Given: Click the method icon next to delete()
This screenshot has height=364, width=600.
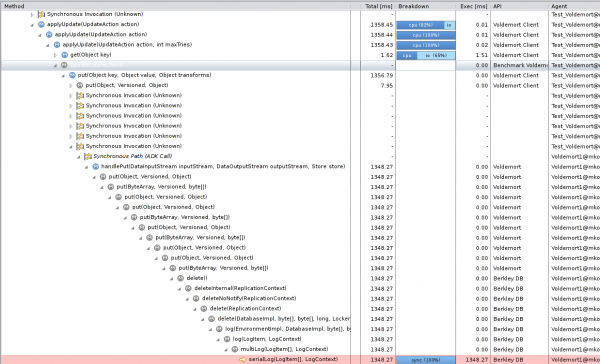Looking at the screenshot, I should (x=181, y=278).
